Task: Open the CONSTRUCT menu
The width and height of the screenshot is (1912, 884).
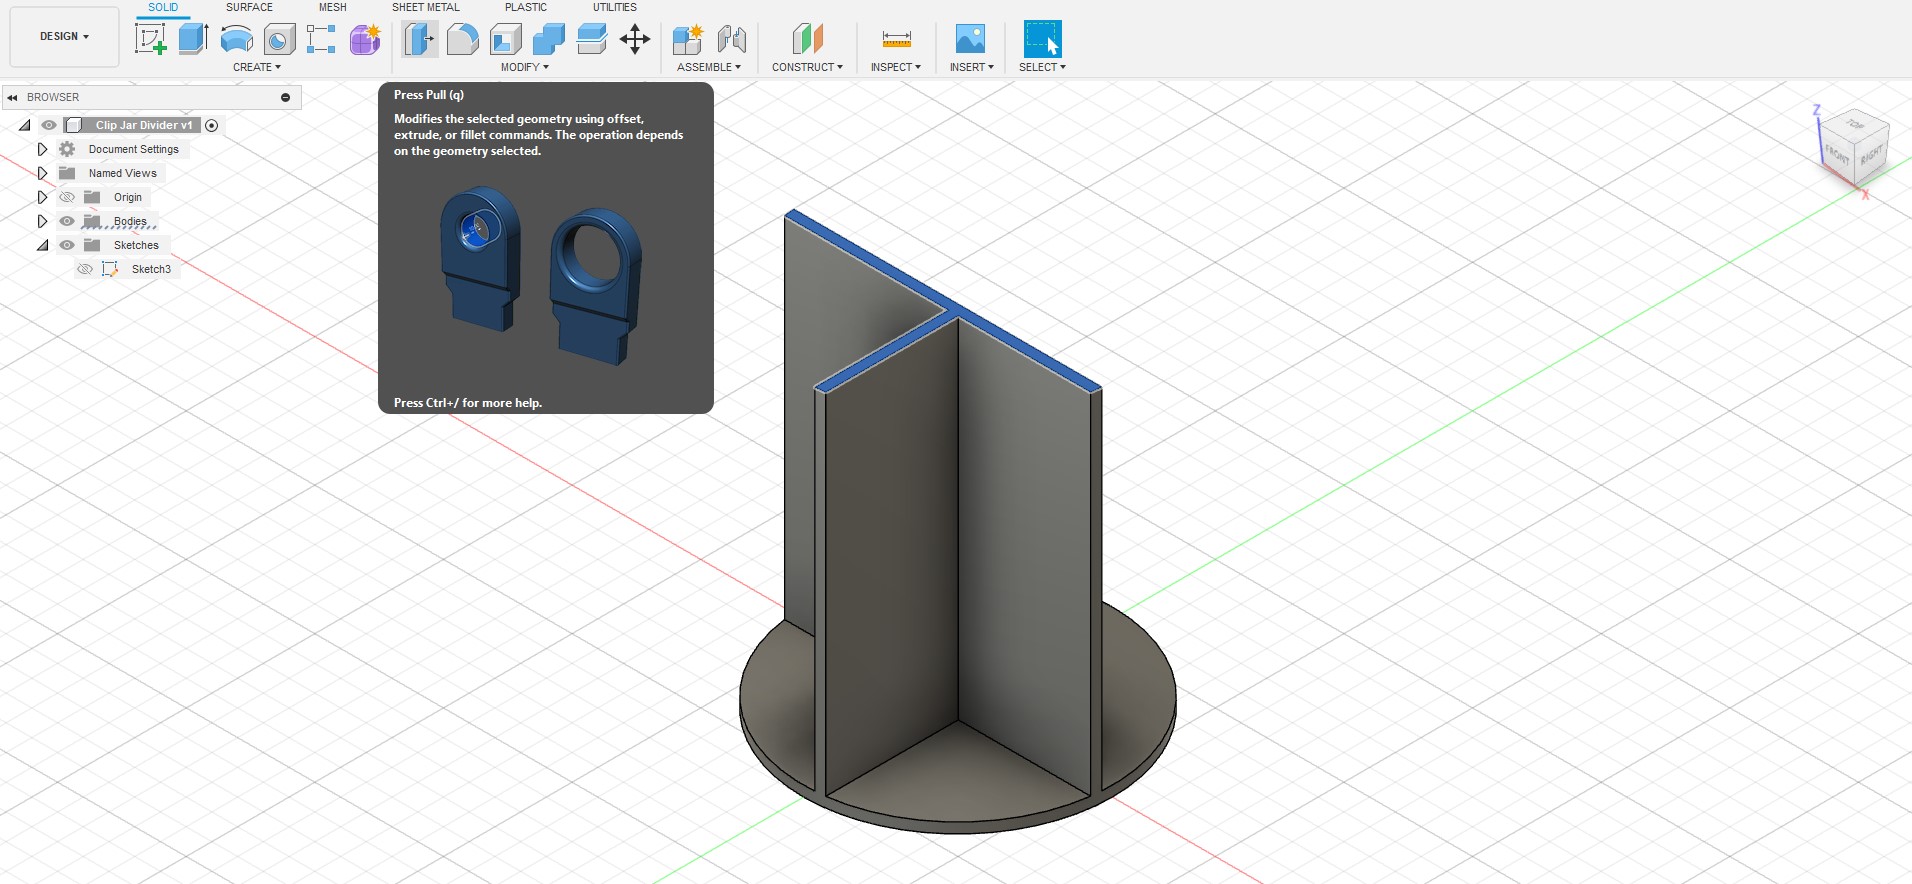Action: click(806, 67)
